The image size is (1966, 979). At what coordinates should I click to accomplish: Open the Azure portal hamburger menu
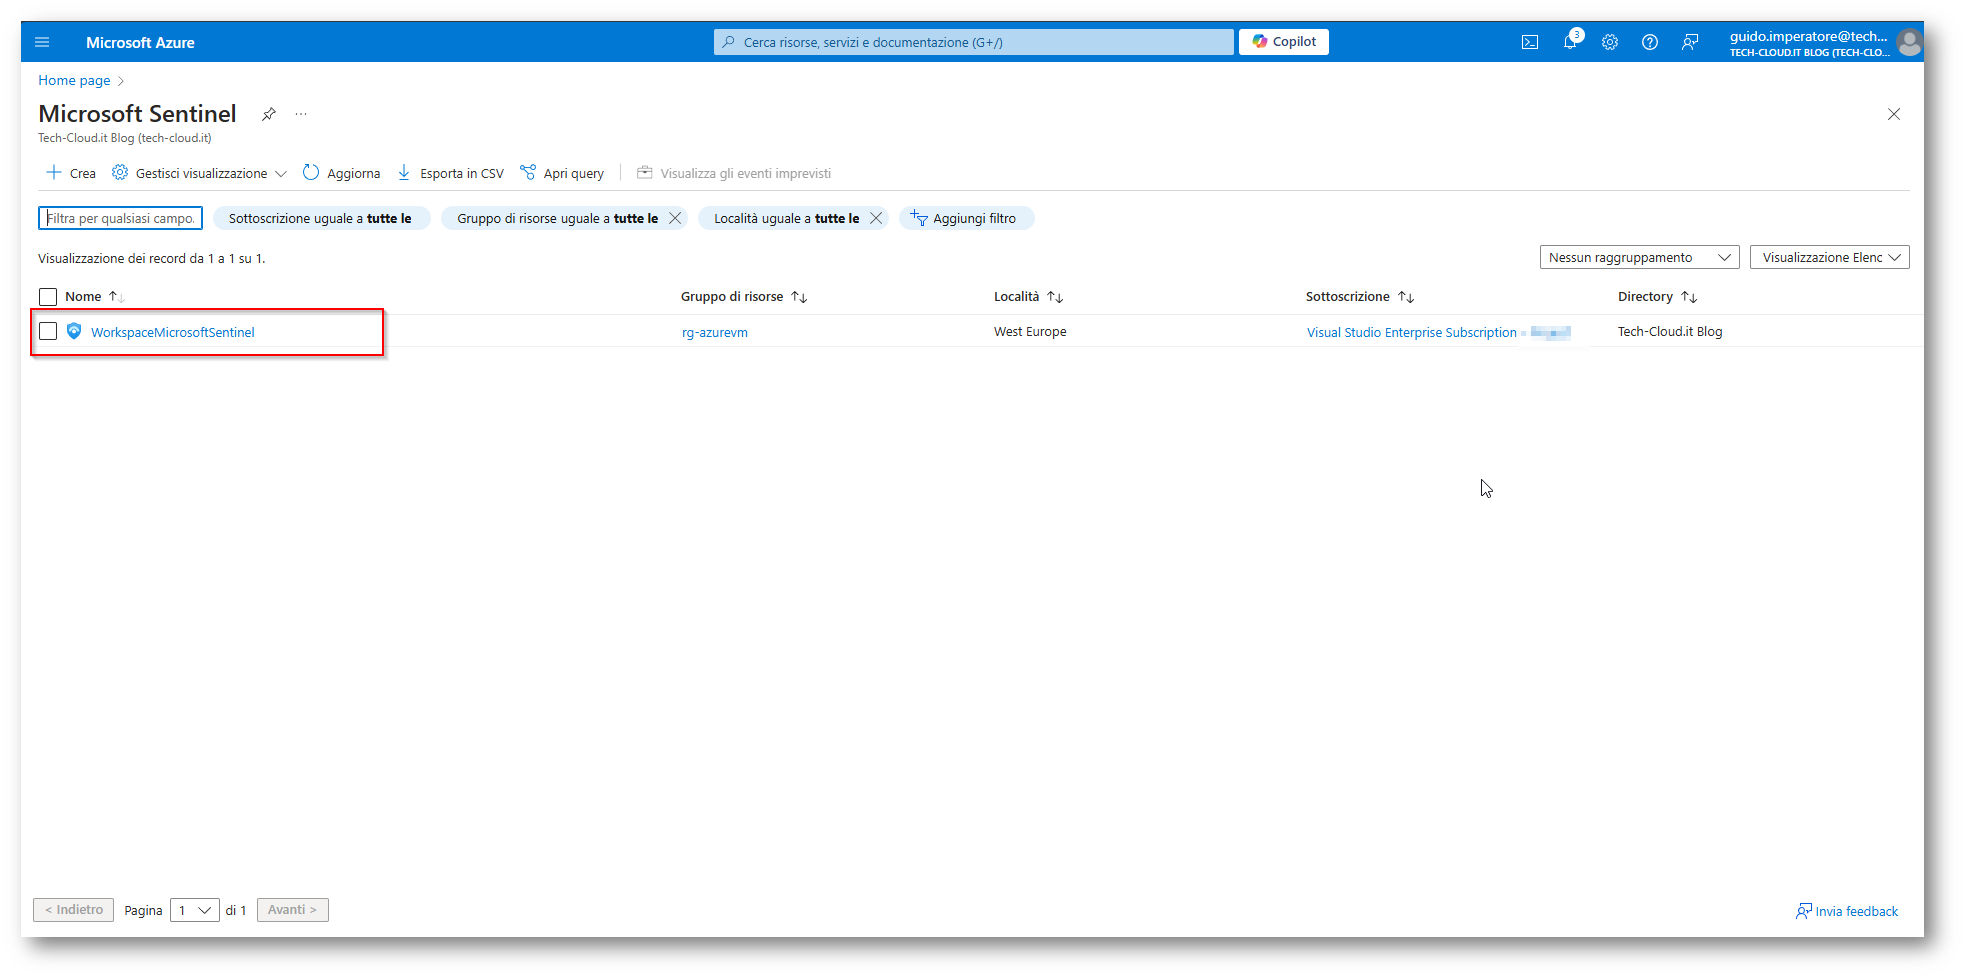click(42, 42)
